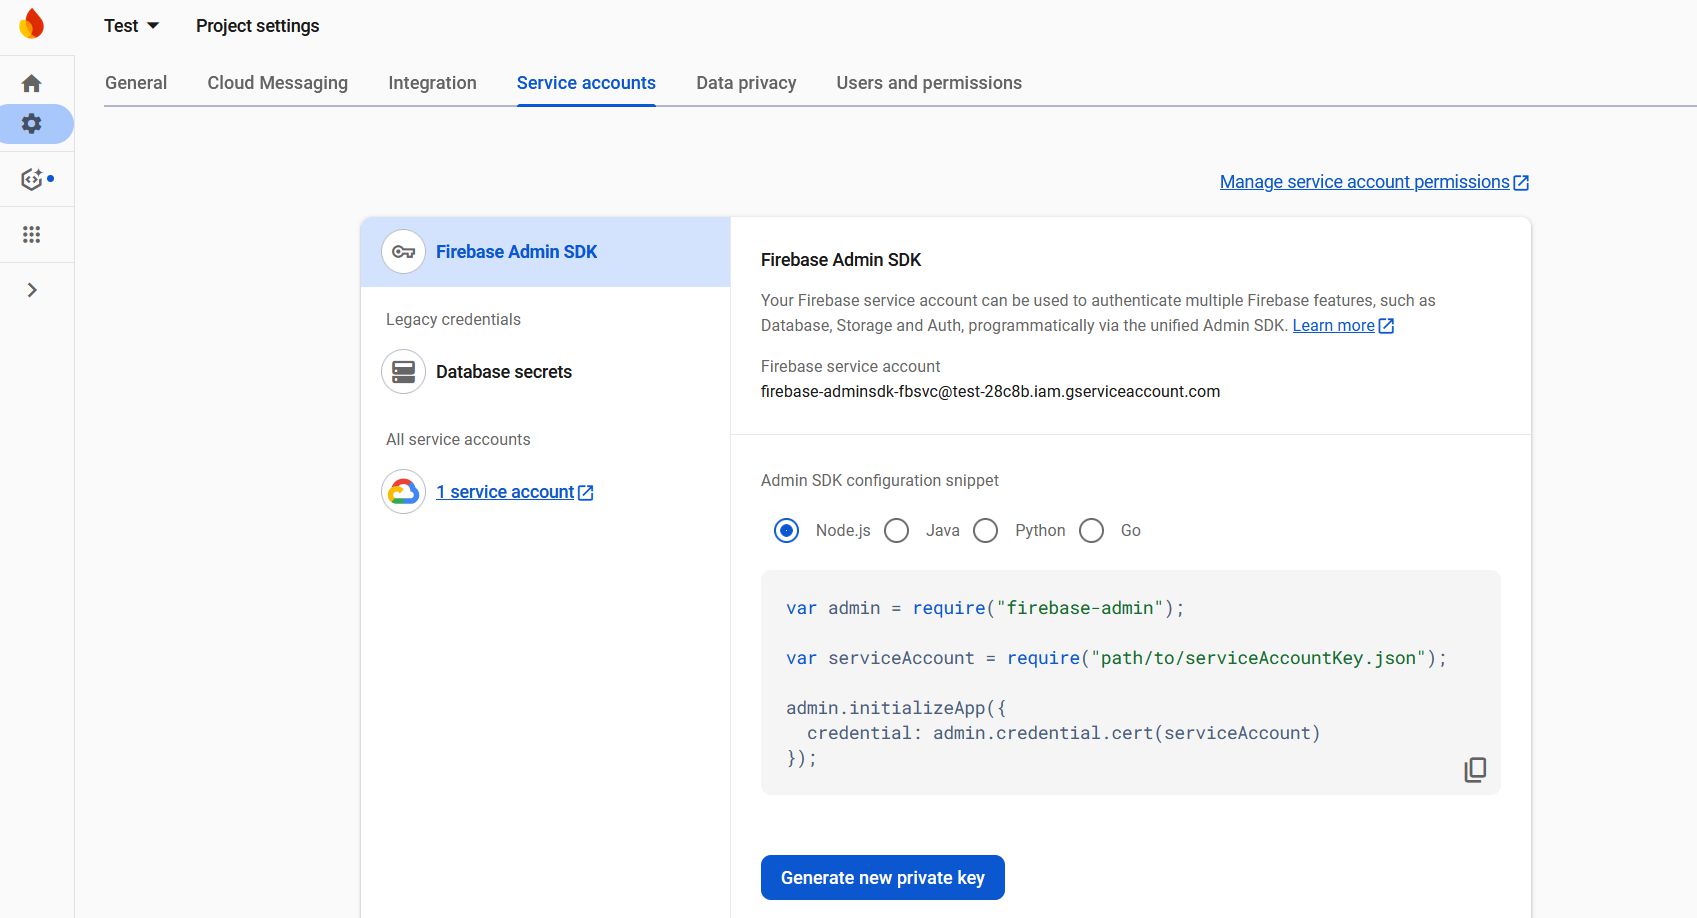Copy the configuration snippet to clipboard

pyautogui.click(x=1475, y=769)
